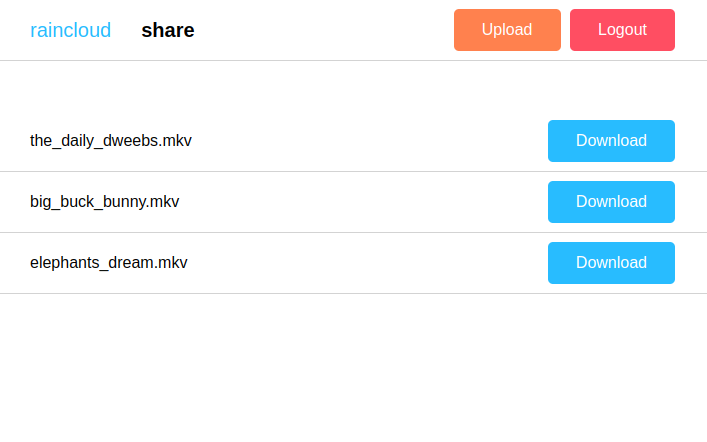
Task: Click the blue raincloud brand text
Action: tap(70, 30)
